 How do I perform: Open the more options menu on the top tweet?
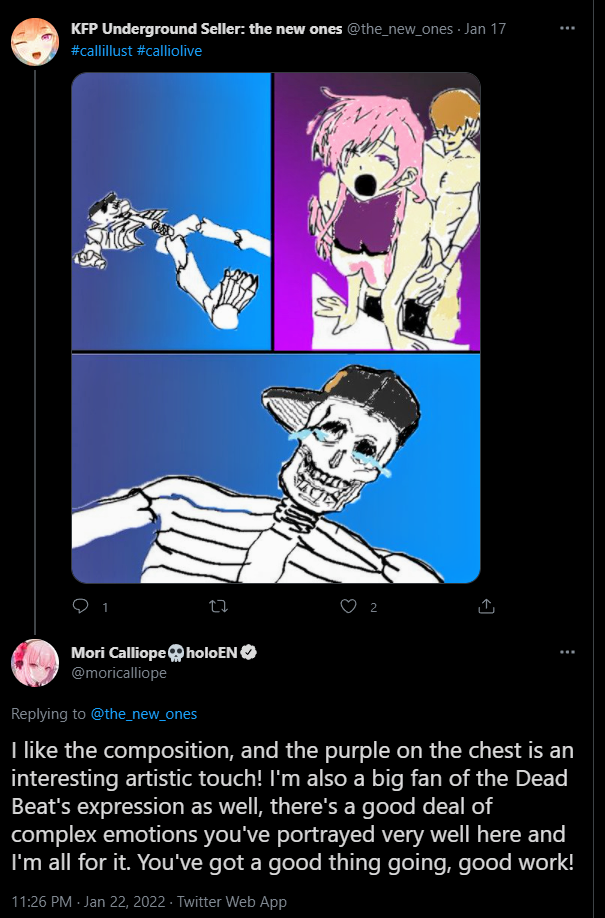tap(568, 30)
